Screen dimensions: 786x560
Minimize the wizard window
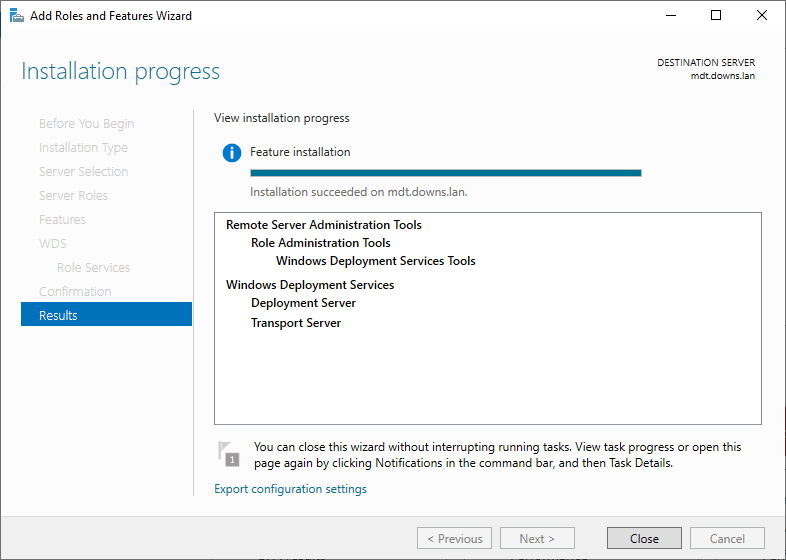coord(670,16)
